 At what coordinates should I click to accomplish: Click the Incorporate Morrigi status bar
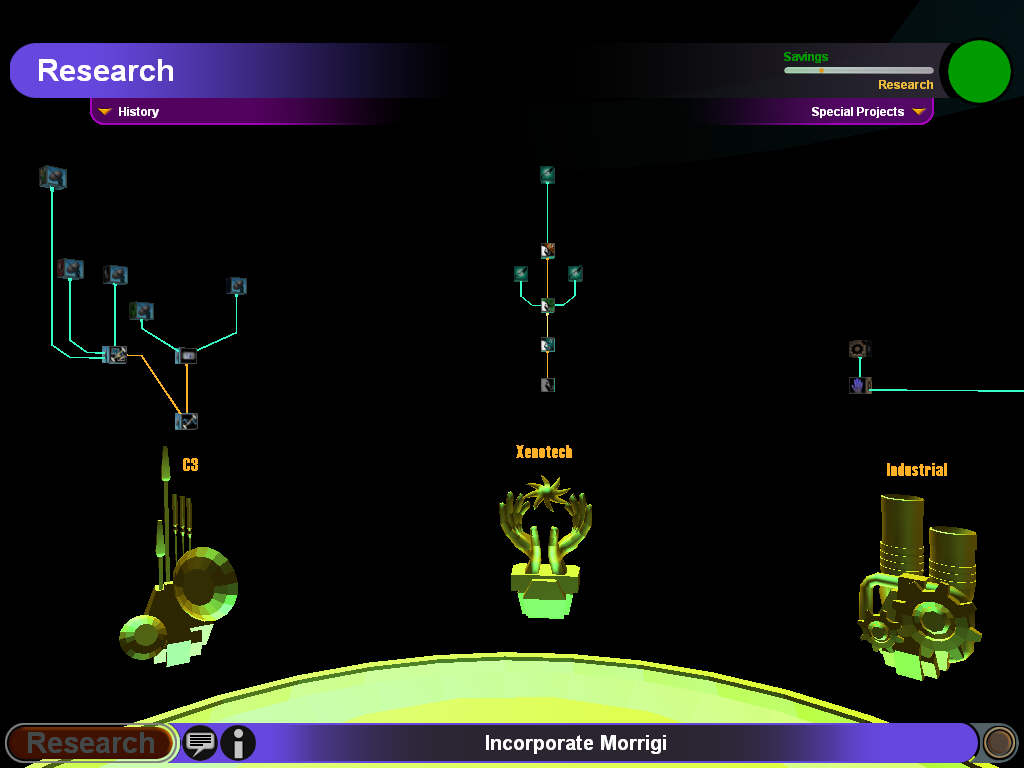[x=575, y=743]
